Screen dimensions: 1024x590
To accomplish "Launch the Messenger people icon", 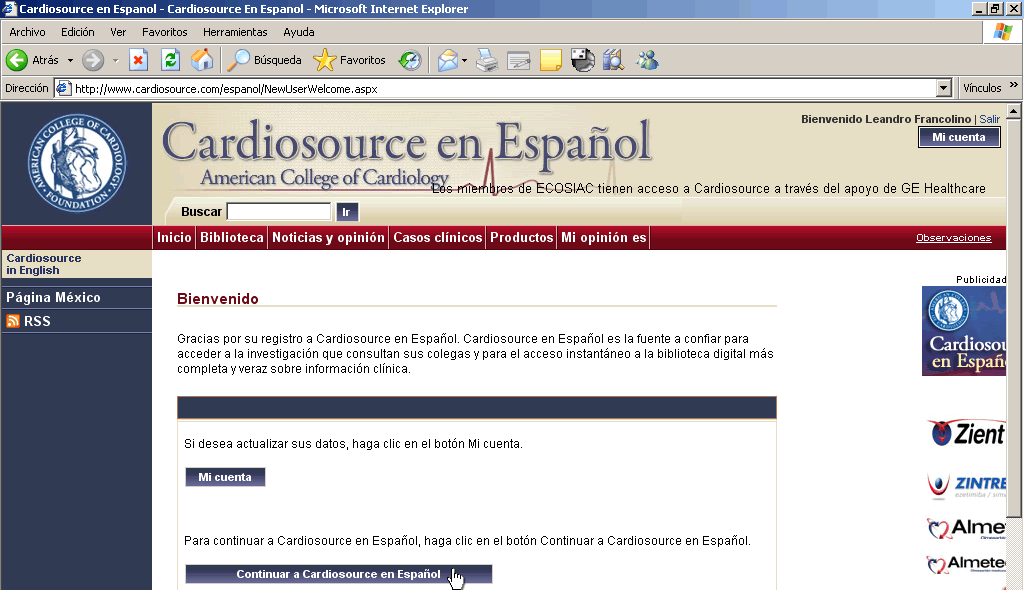I will coord(647,60).
